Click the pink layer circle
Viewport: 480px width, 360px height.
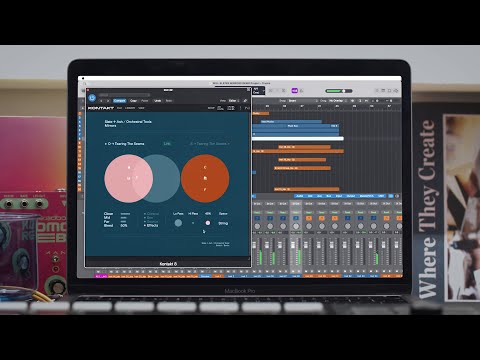pos(128,178)
